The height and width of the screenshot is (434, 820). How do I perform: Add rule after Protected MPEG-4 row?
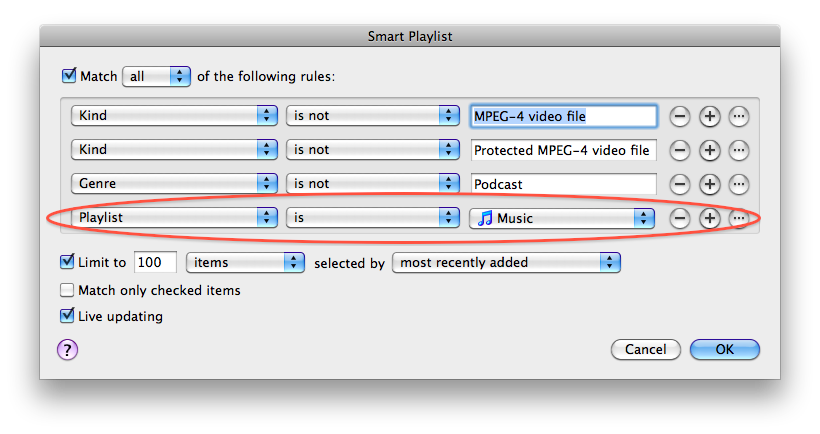(710, 150)
